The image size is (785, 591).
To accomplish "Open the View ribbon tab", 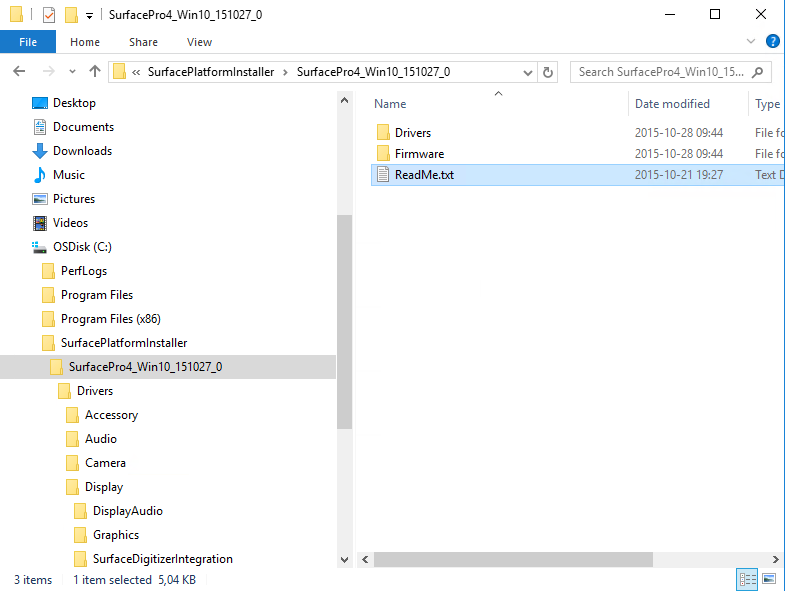I will (199, 42).
